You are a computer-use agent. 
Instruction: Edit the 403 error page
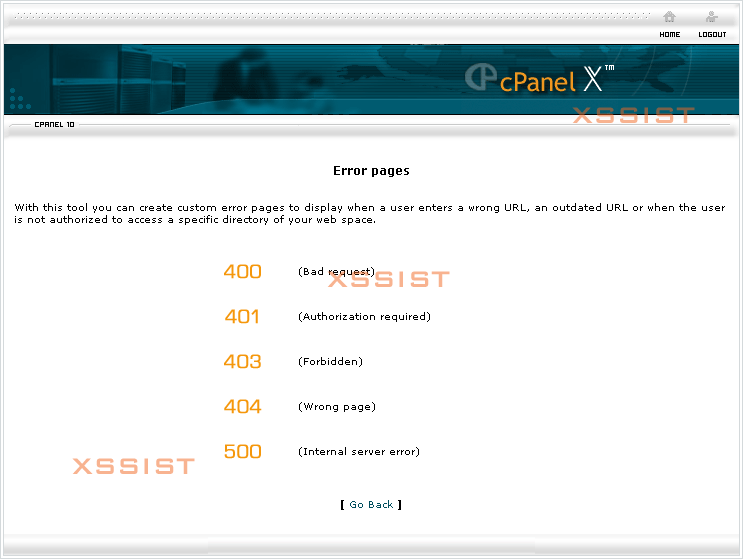[x=242, y=361]
